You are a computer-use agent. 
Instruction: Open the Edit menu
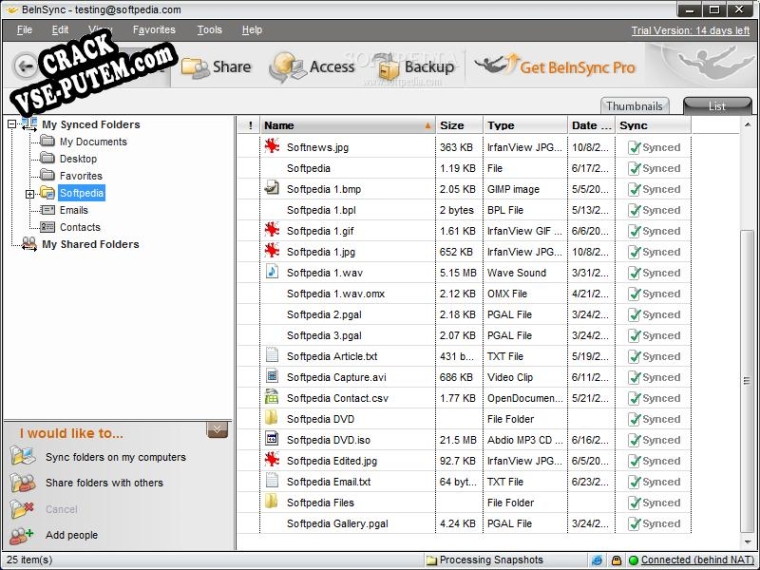pyautogui.click(x=60, y=30)
